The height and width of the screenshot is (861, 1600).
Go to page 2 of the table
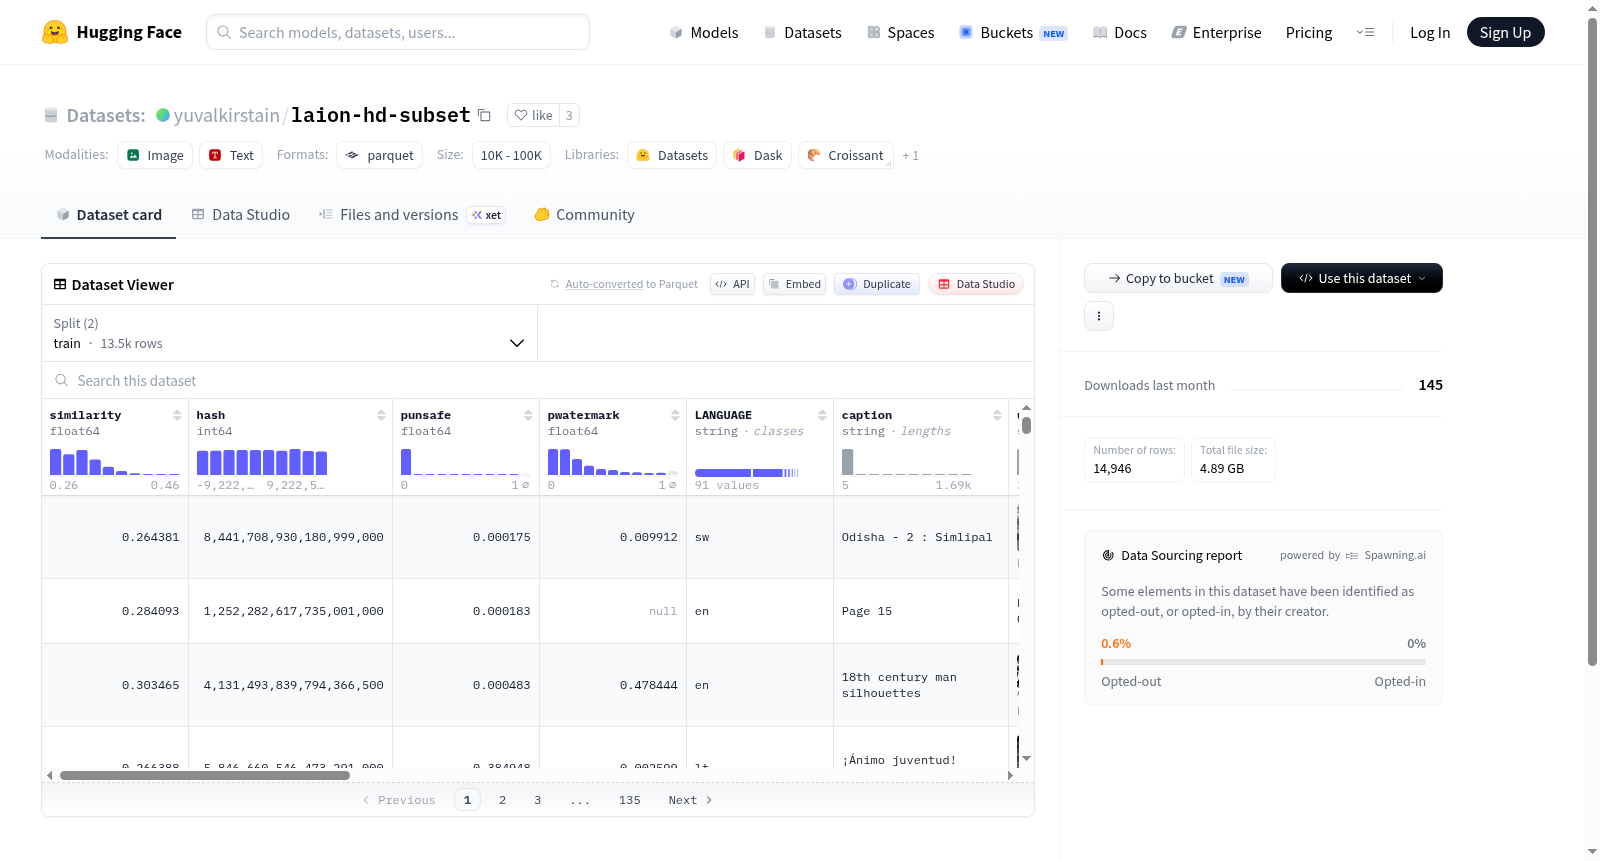click(x=502, y=800)
